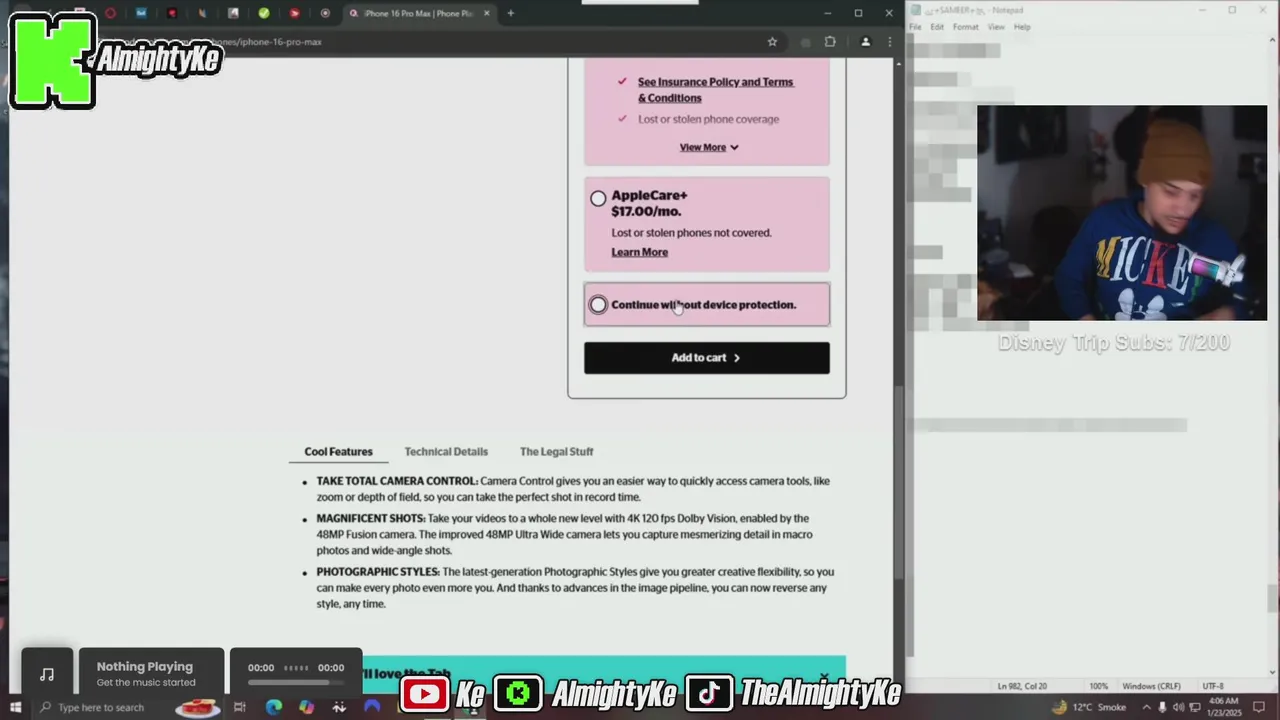This screenshot has height=720, width=1280.
Task: Expand View More insurance details
Action: [708, 147]
